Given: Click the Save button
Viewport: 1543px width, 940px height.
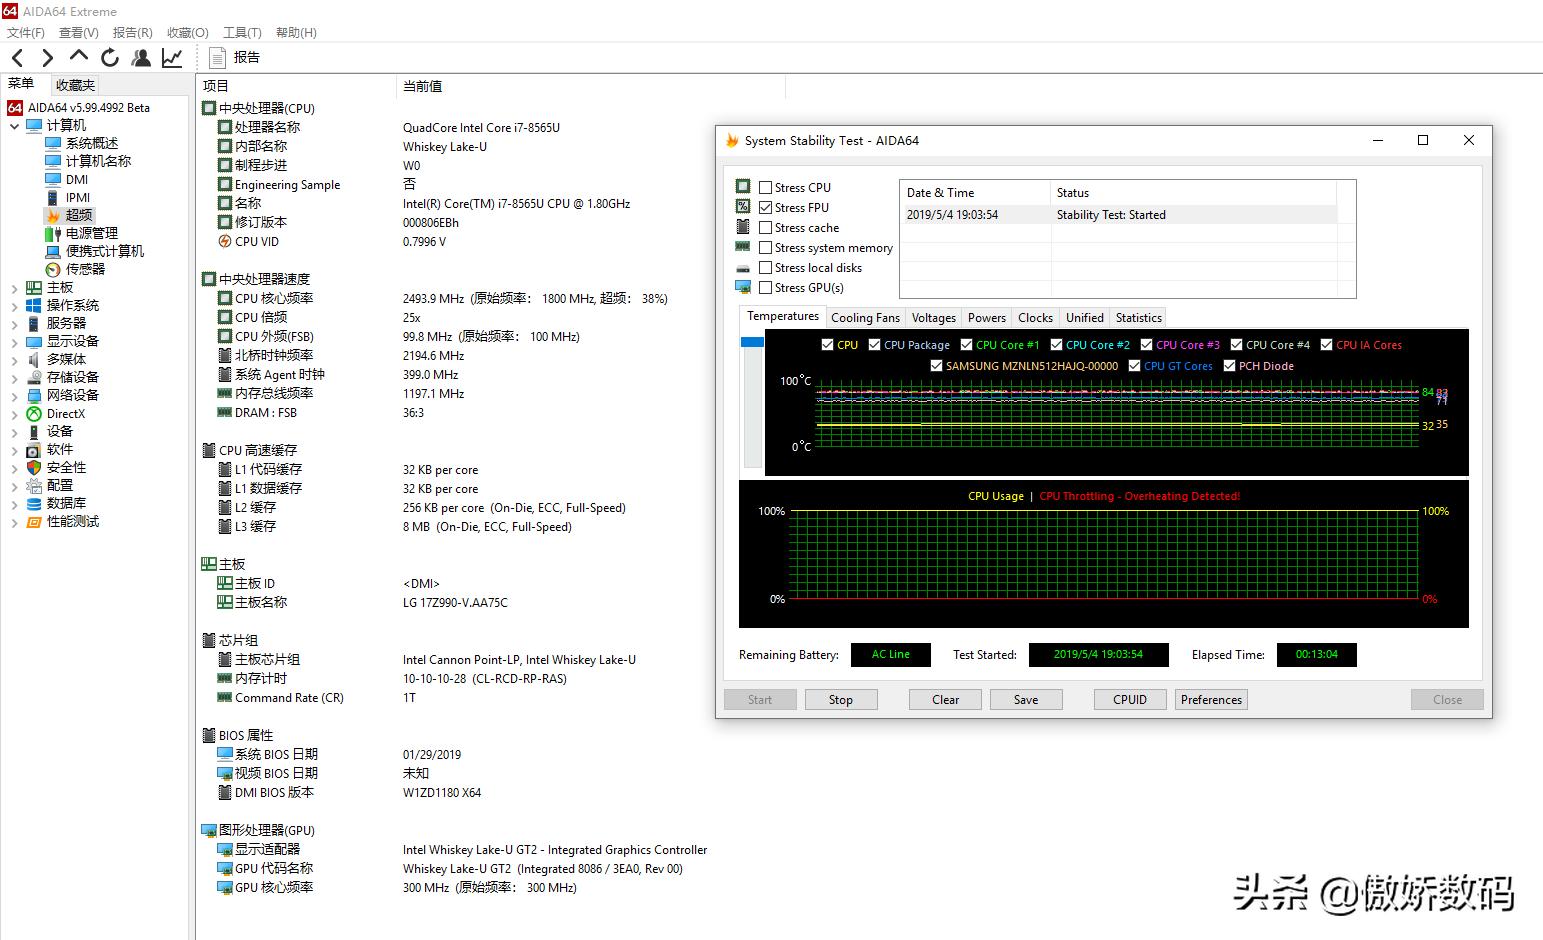Looking at the screenshot, I should 1026,700.
